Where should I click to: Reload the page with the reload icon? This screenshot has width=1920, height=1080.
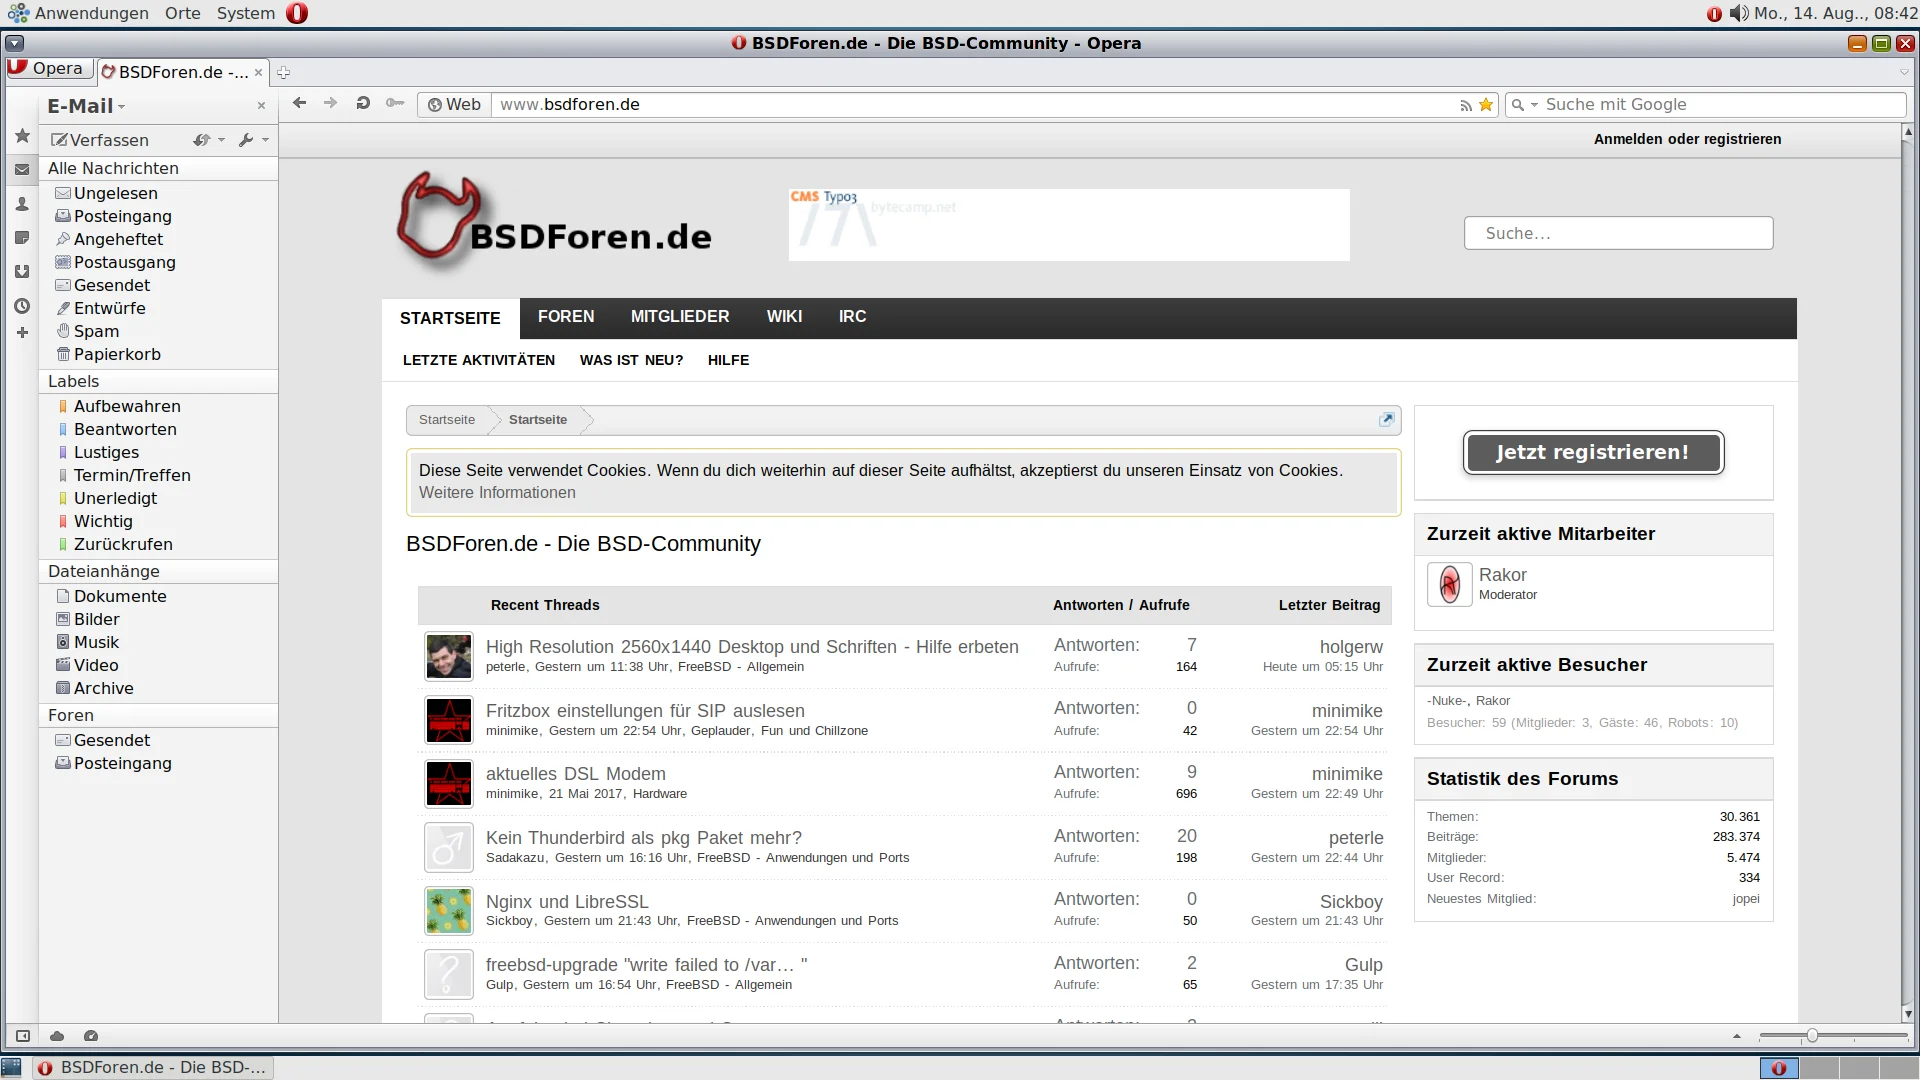tap(363, 103)
